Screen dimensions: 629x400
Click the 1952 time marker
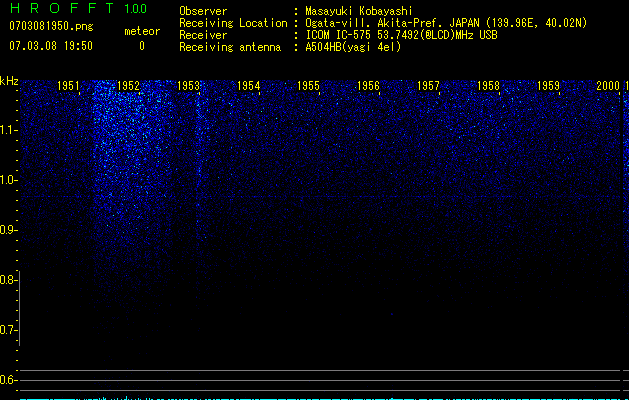[128, 85]
